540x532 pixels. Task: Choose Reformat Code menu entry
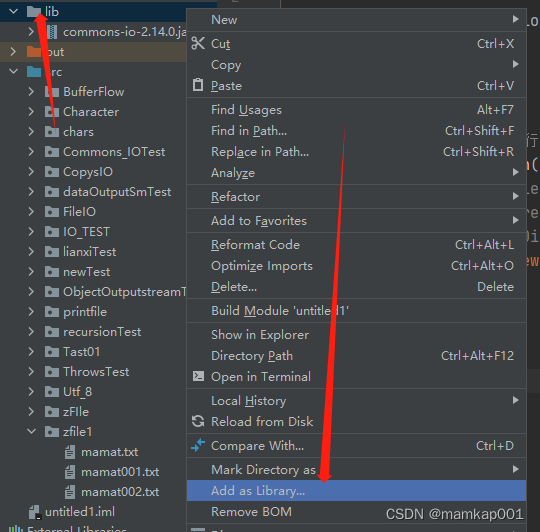356,244
